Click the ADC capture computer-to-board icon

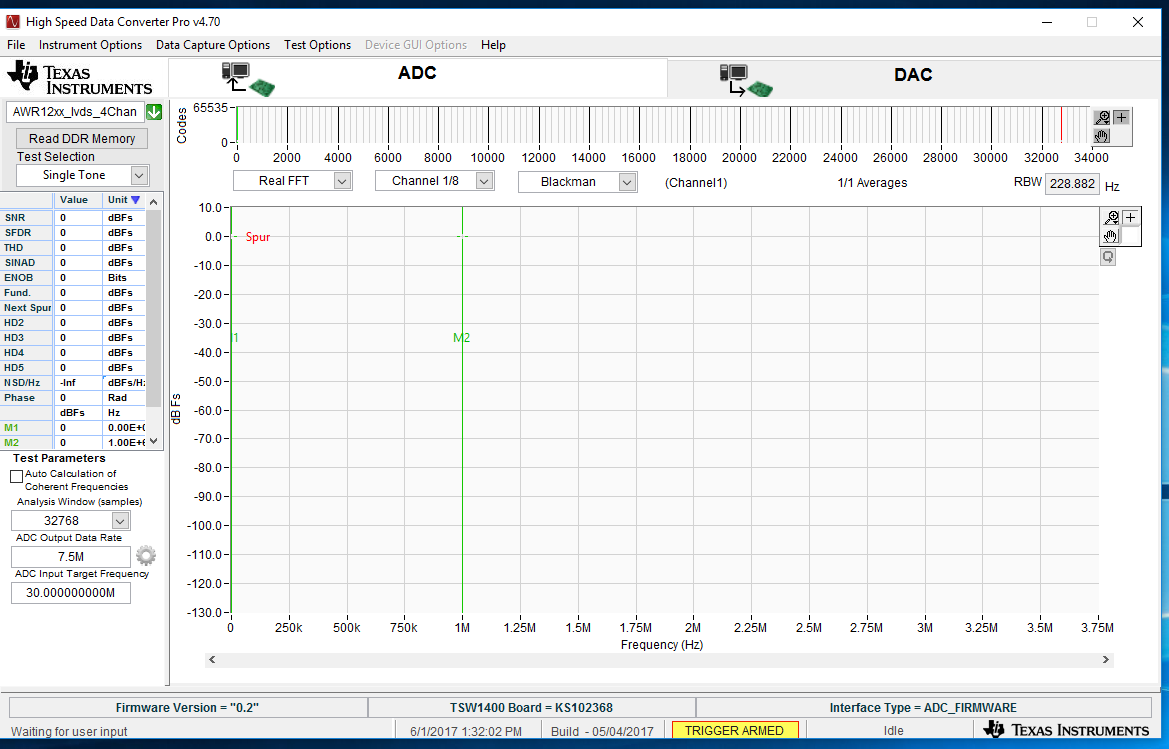point(248,79)
